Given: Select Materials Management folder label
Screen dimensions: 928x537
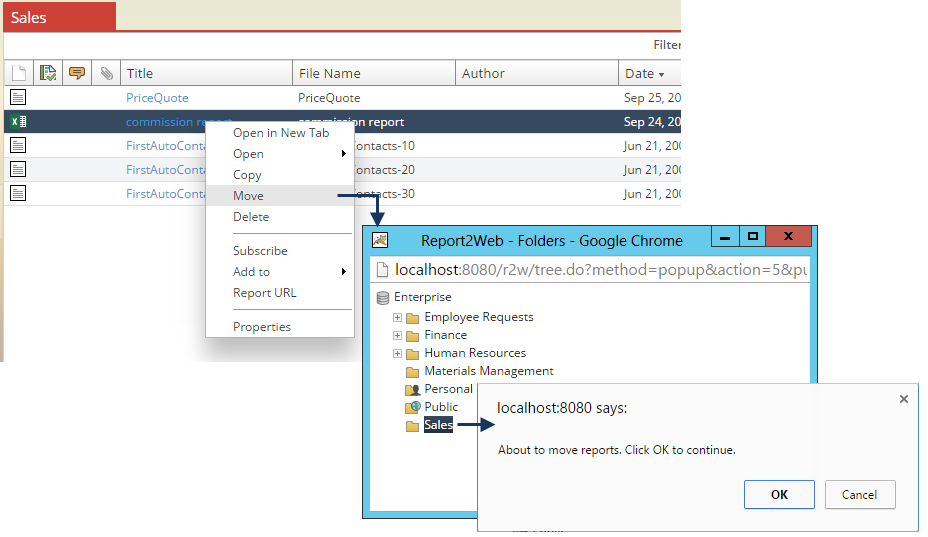Looking at the screenshot, I should click(489, 371).
